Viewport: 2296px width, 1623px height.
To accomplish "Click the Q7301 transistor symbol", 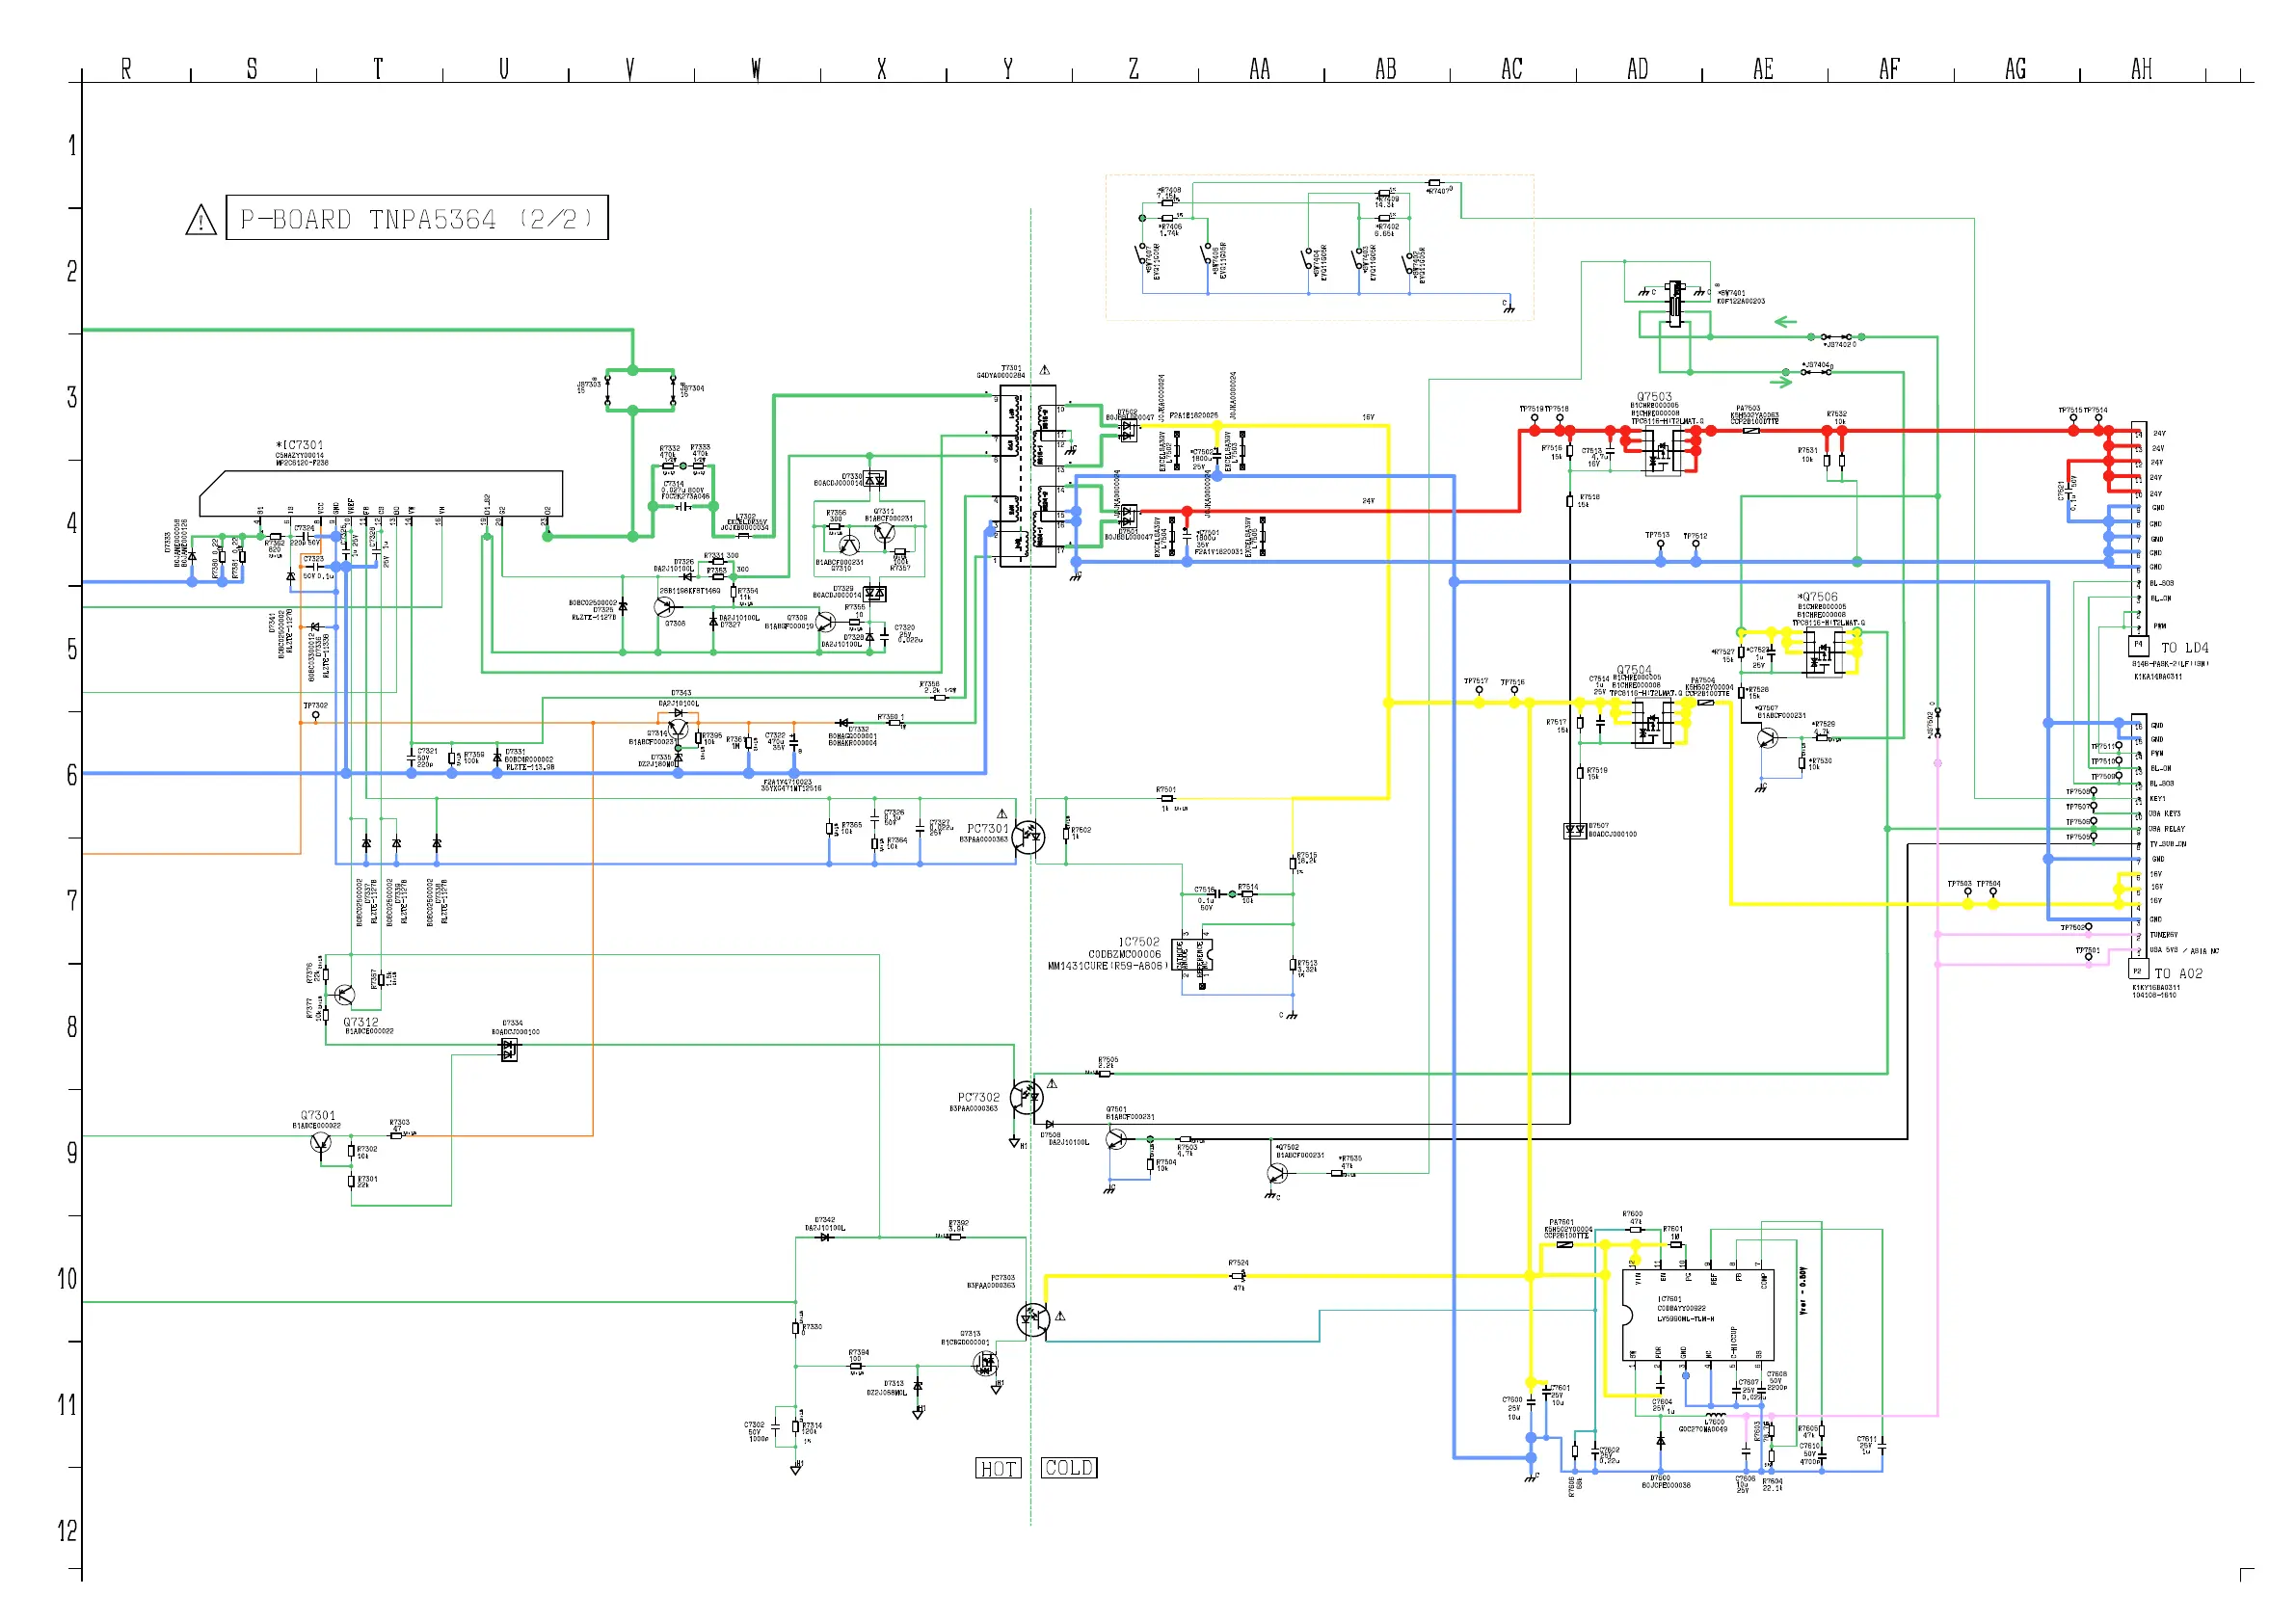I will coord(320,1142).
